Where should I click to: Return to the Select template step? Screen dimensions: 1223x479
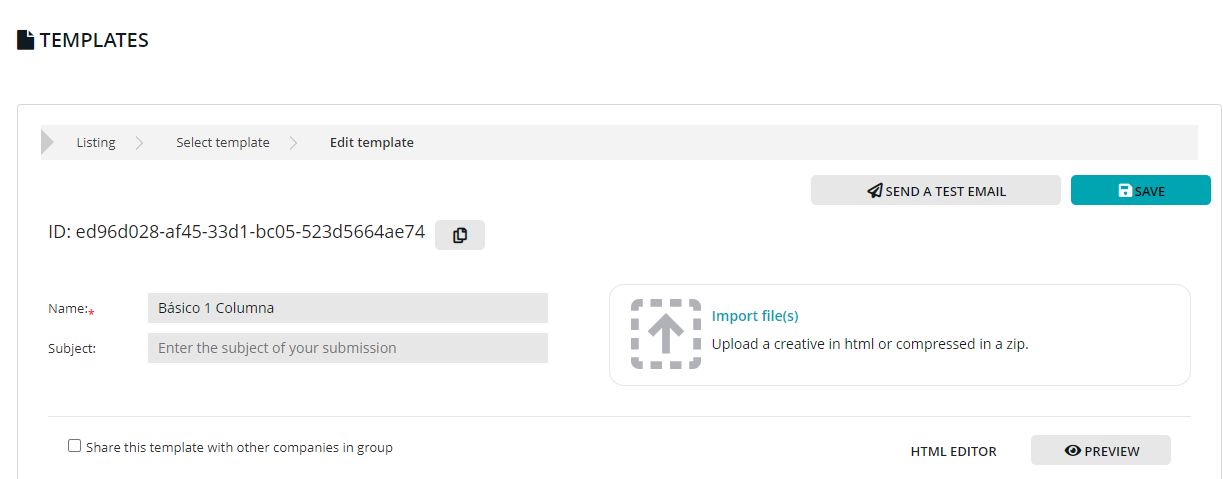pos(223,143)
